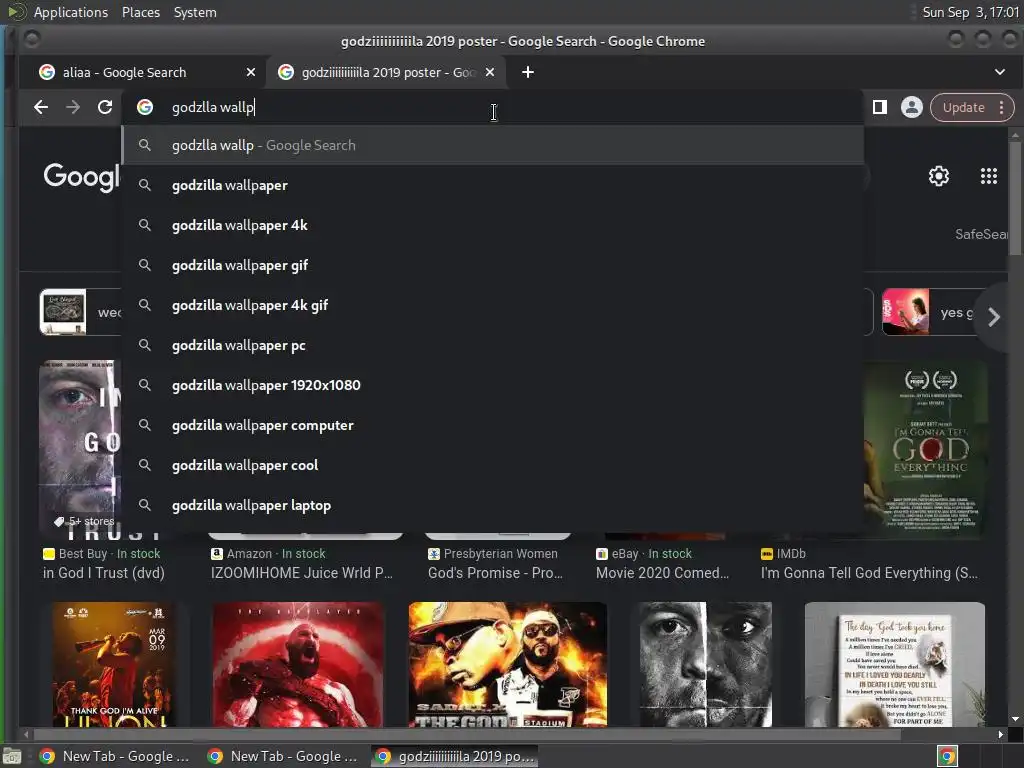Open the System menu
This screenshot has height=768, width=1024.
(195, 12)
